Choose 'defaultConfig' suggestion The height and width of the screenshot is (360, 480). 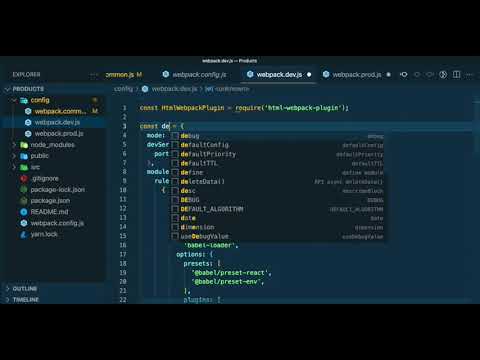[277, 145]
